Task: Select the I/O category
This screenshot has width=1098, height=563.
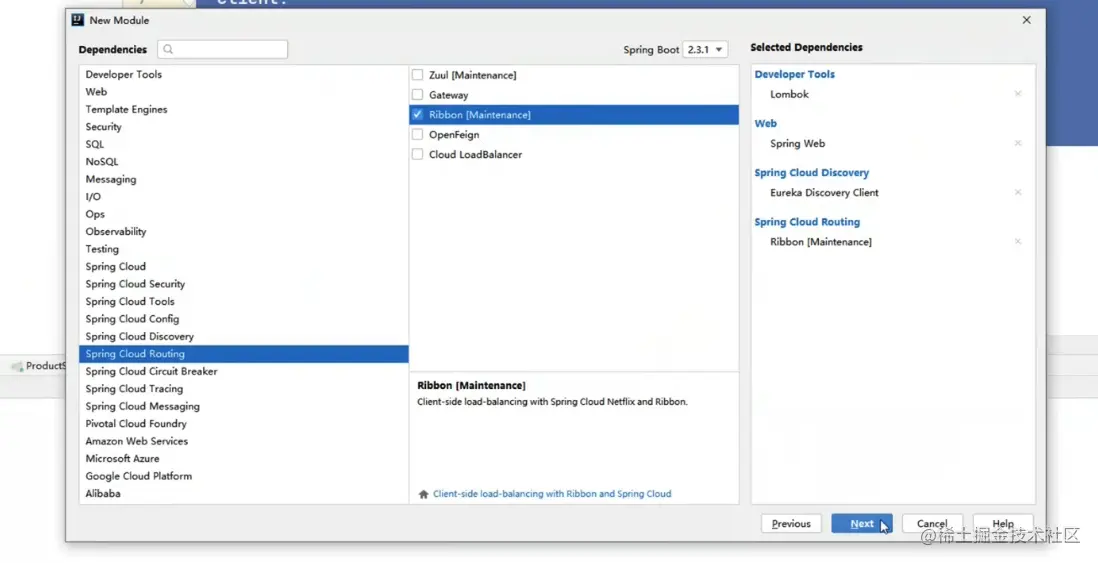Action: (244, 197)
